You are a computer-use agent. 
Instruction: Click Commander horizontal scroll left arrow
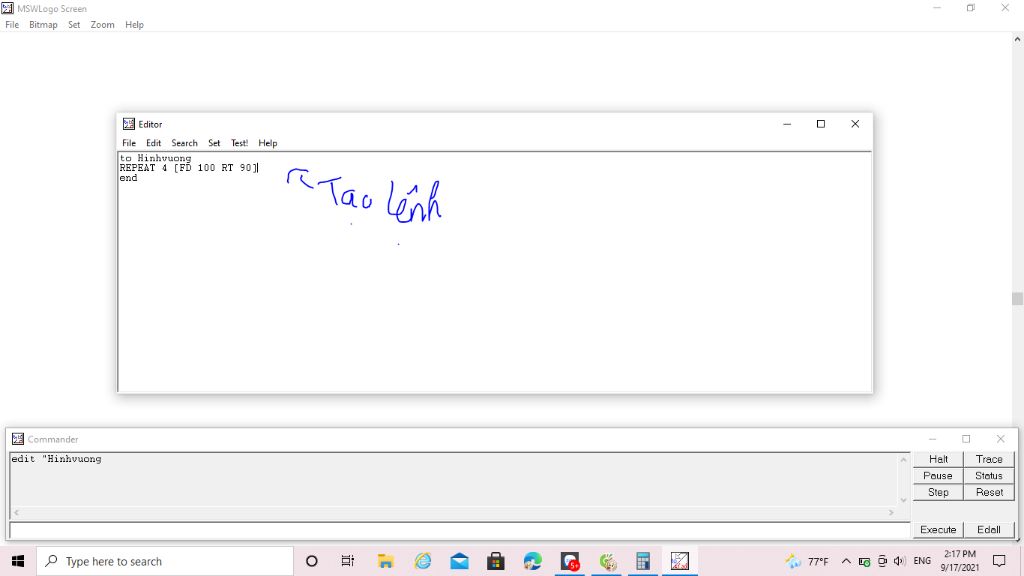point(16,513)
